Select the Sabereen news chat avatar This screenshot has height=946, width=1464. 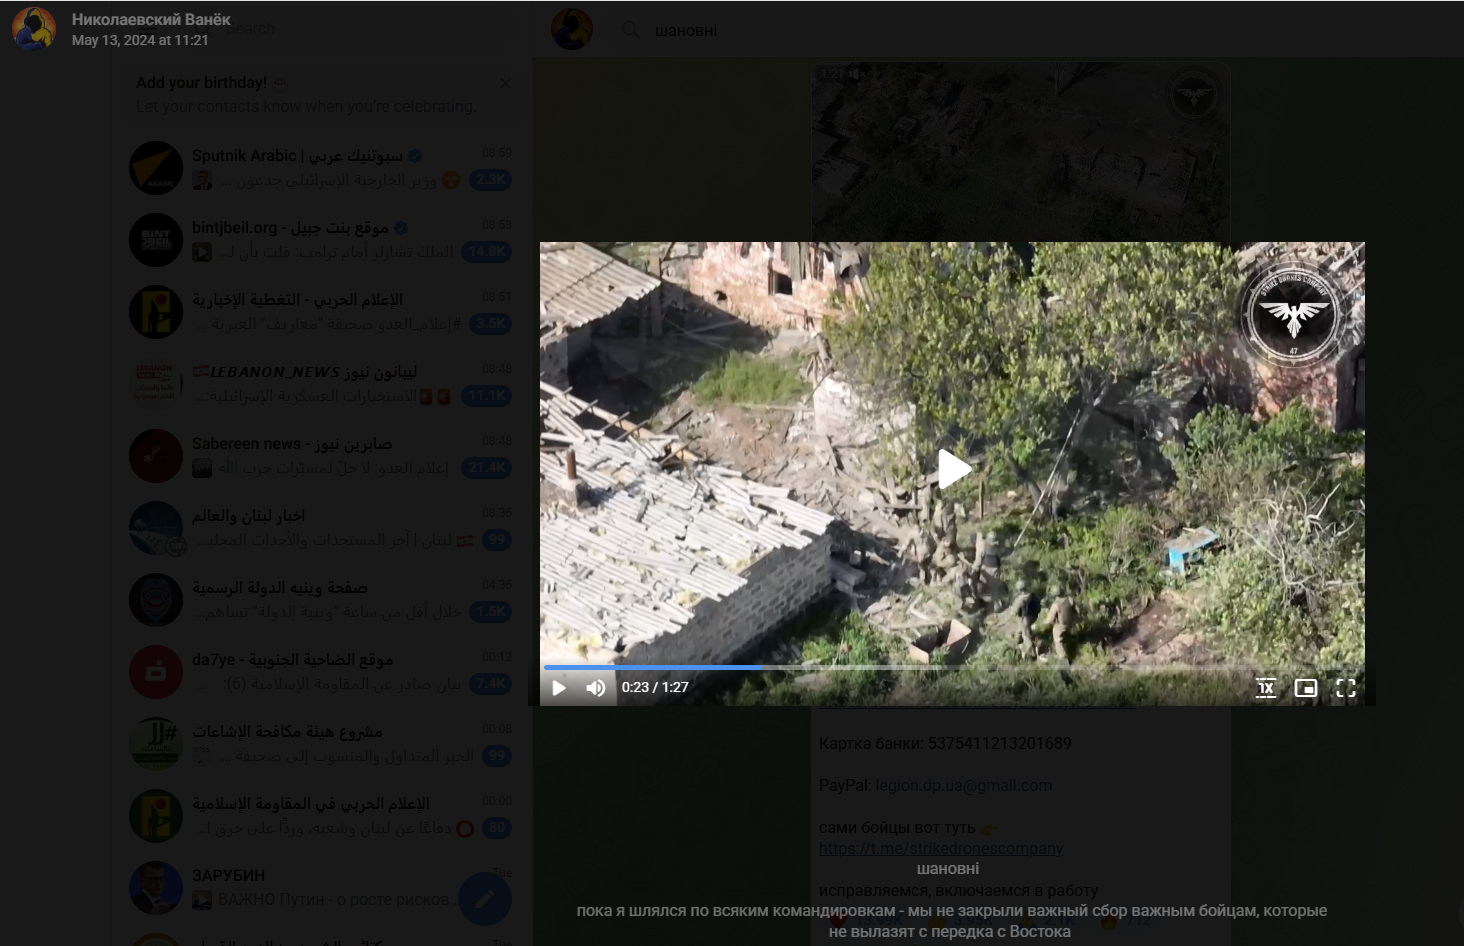(156, 456)
